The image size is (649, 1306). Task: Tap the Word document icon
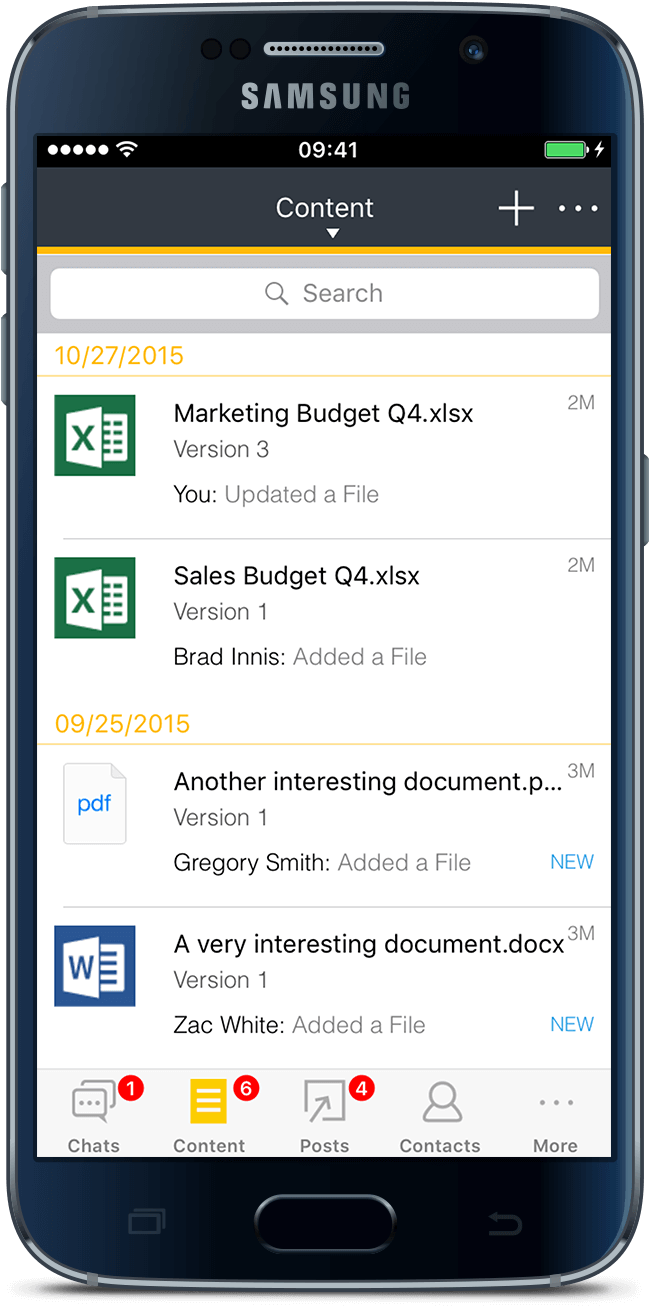(95, 966)
